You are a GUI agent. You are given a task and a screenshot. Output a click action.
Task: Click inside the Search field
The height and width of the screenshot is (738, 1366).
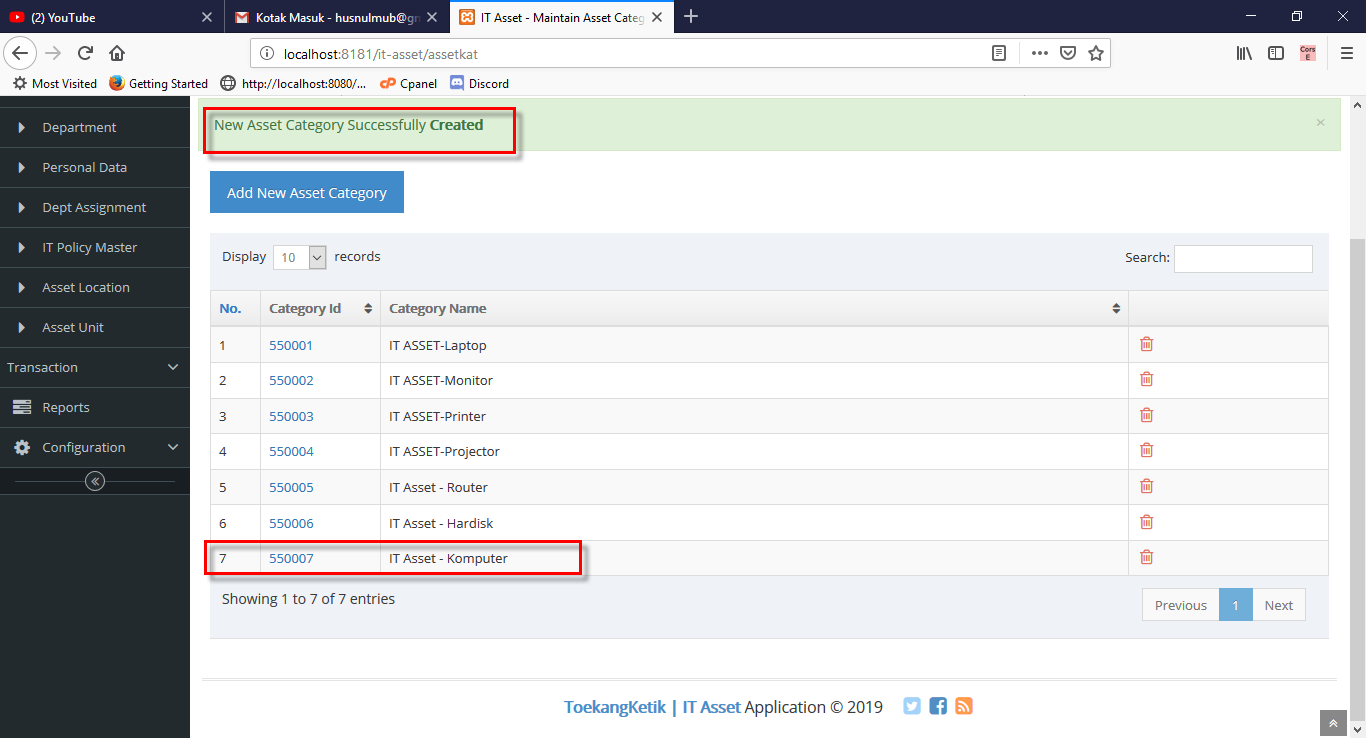click(x=1242, y=258)
